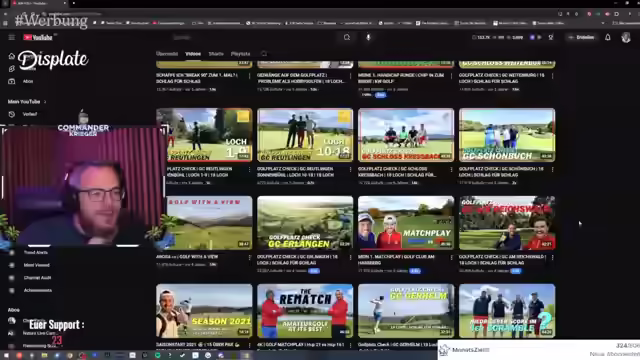Switch to the Playlists channel tab
This screenshot has width=640, height=360.
click(240, 54)
